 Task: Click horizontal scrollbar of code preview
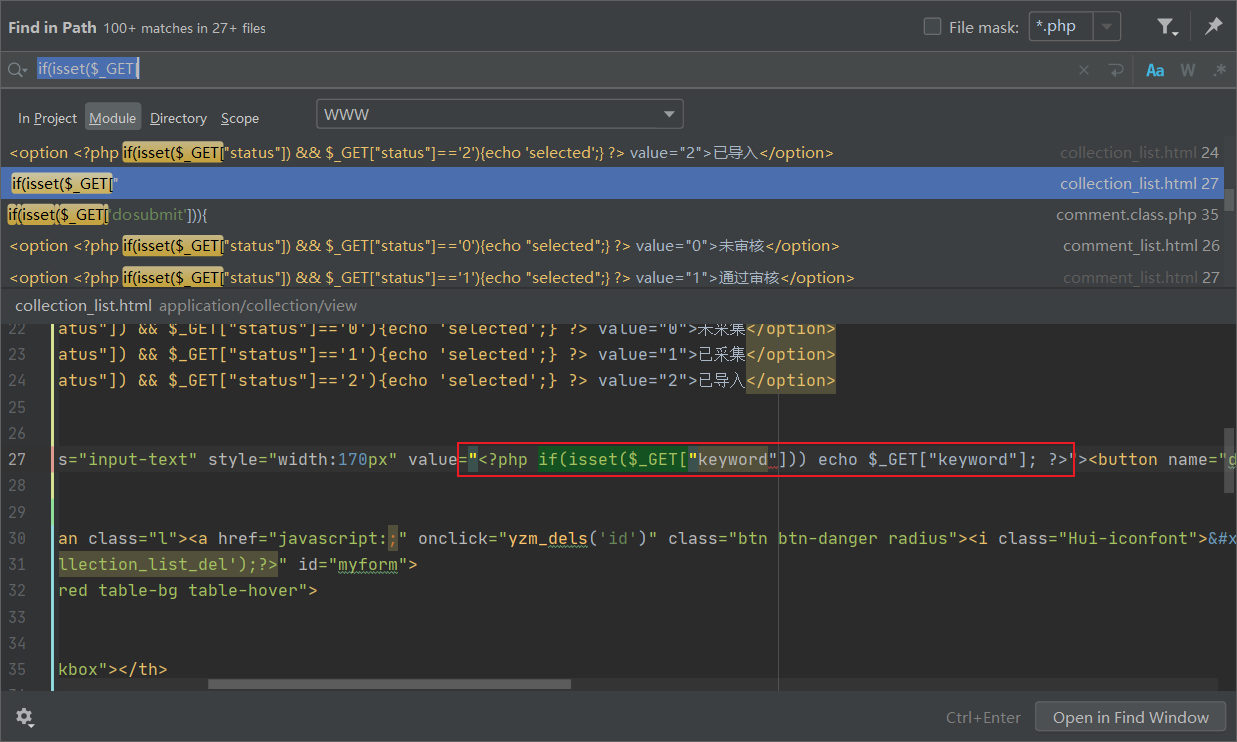(x=389, y=685)
